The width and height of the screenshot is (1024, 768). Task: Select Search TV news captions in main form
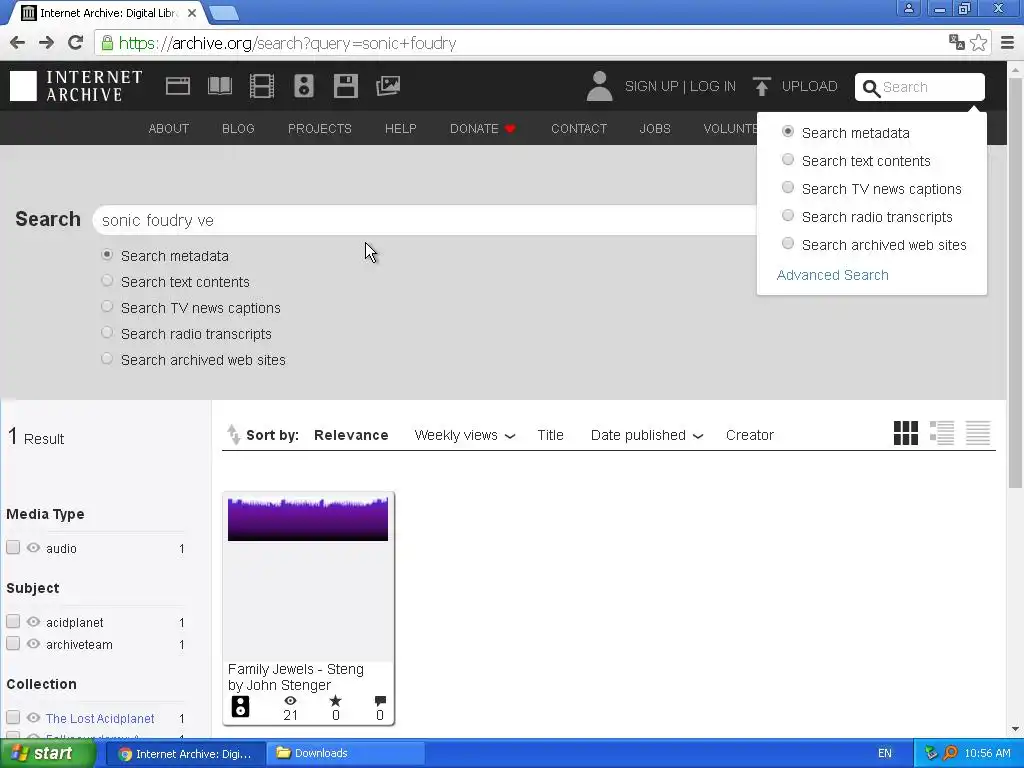coord(107,307)
